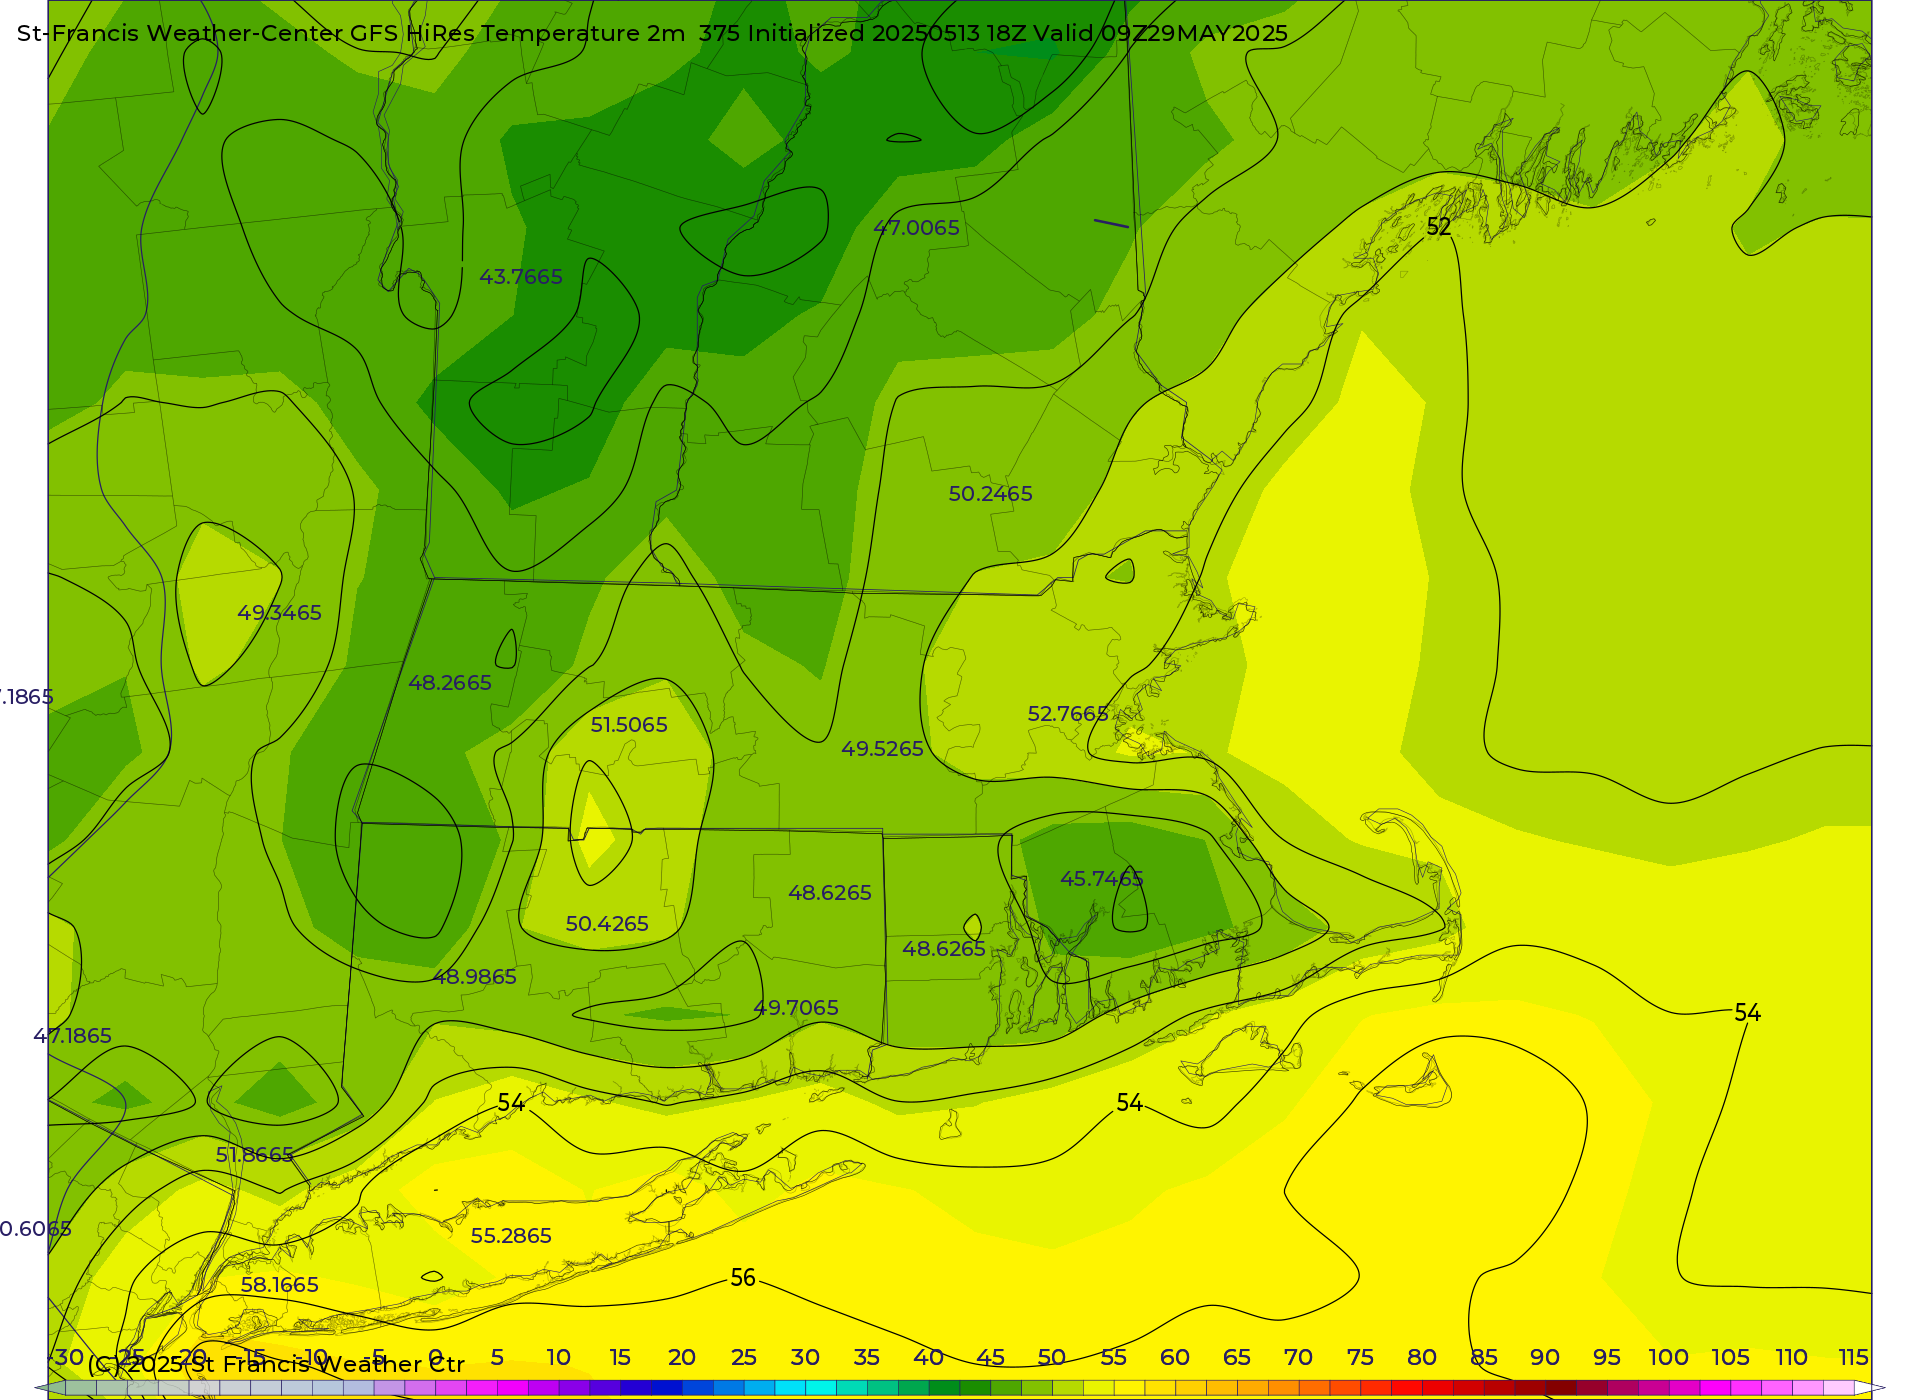Click the 55.2865 temperature value
The width and height of the screenshot is (1920, 1400).
(511, 1236)
